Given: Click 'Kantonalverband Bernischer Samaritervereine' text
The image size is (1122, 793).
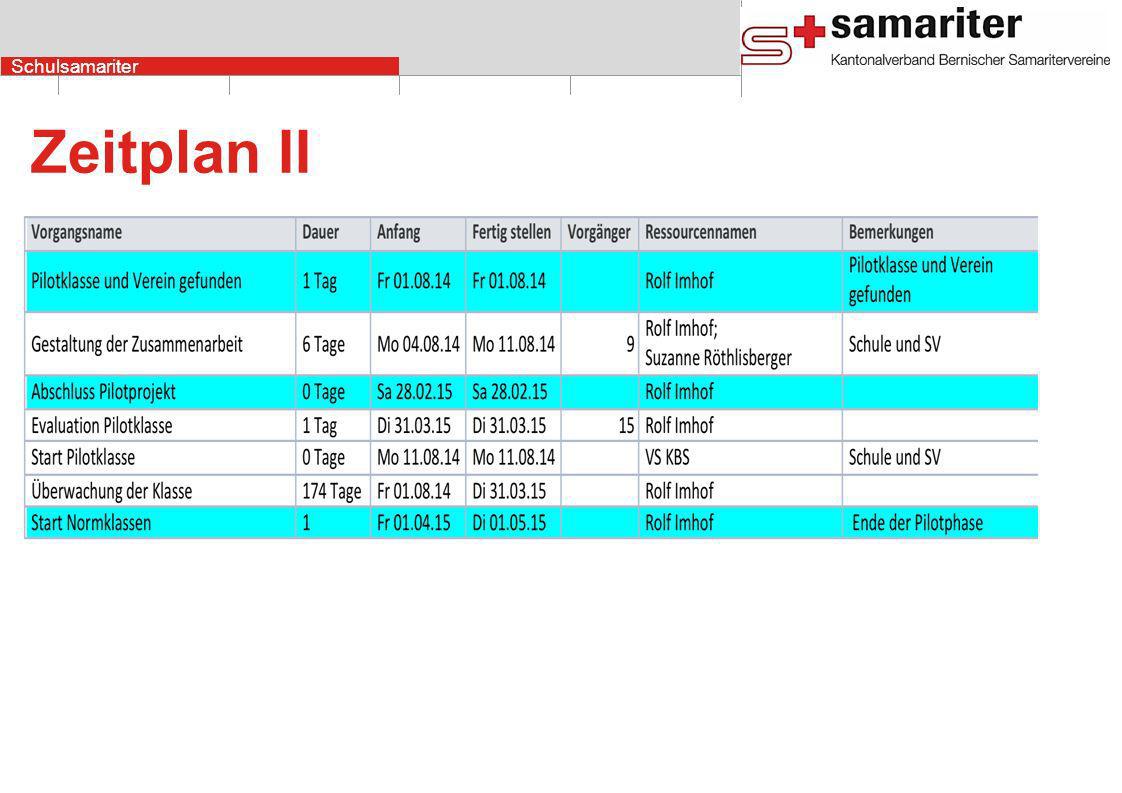Looking at the screenshot, I should coord(970,60).
